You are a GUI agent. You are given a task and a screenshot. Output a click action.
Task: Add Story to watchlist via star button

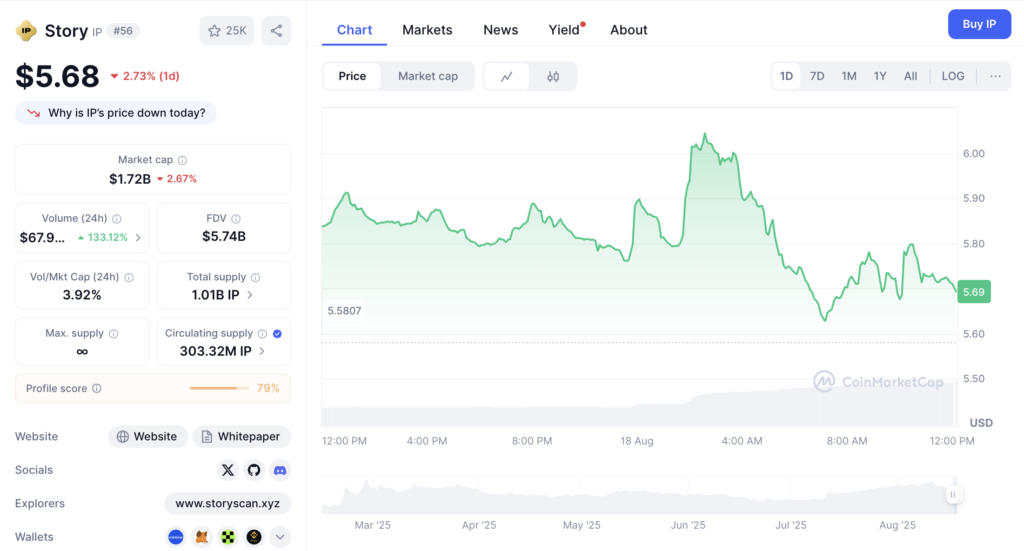(x=227, y=31)
